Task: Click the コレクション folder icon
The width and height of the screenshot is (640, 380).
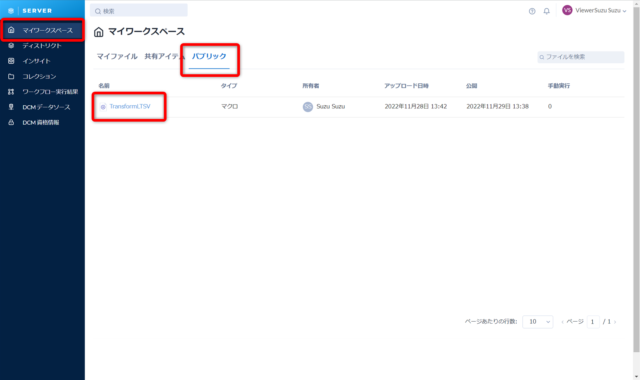Action: (11, 76)
